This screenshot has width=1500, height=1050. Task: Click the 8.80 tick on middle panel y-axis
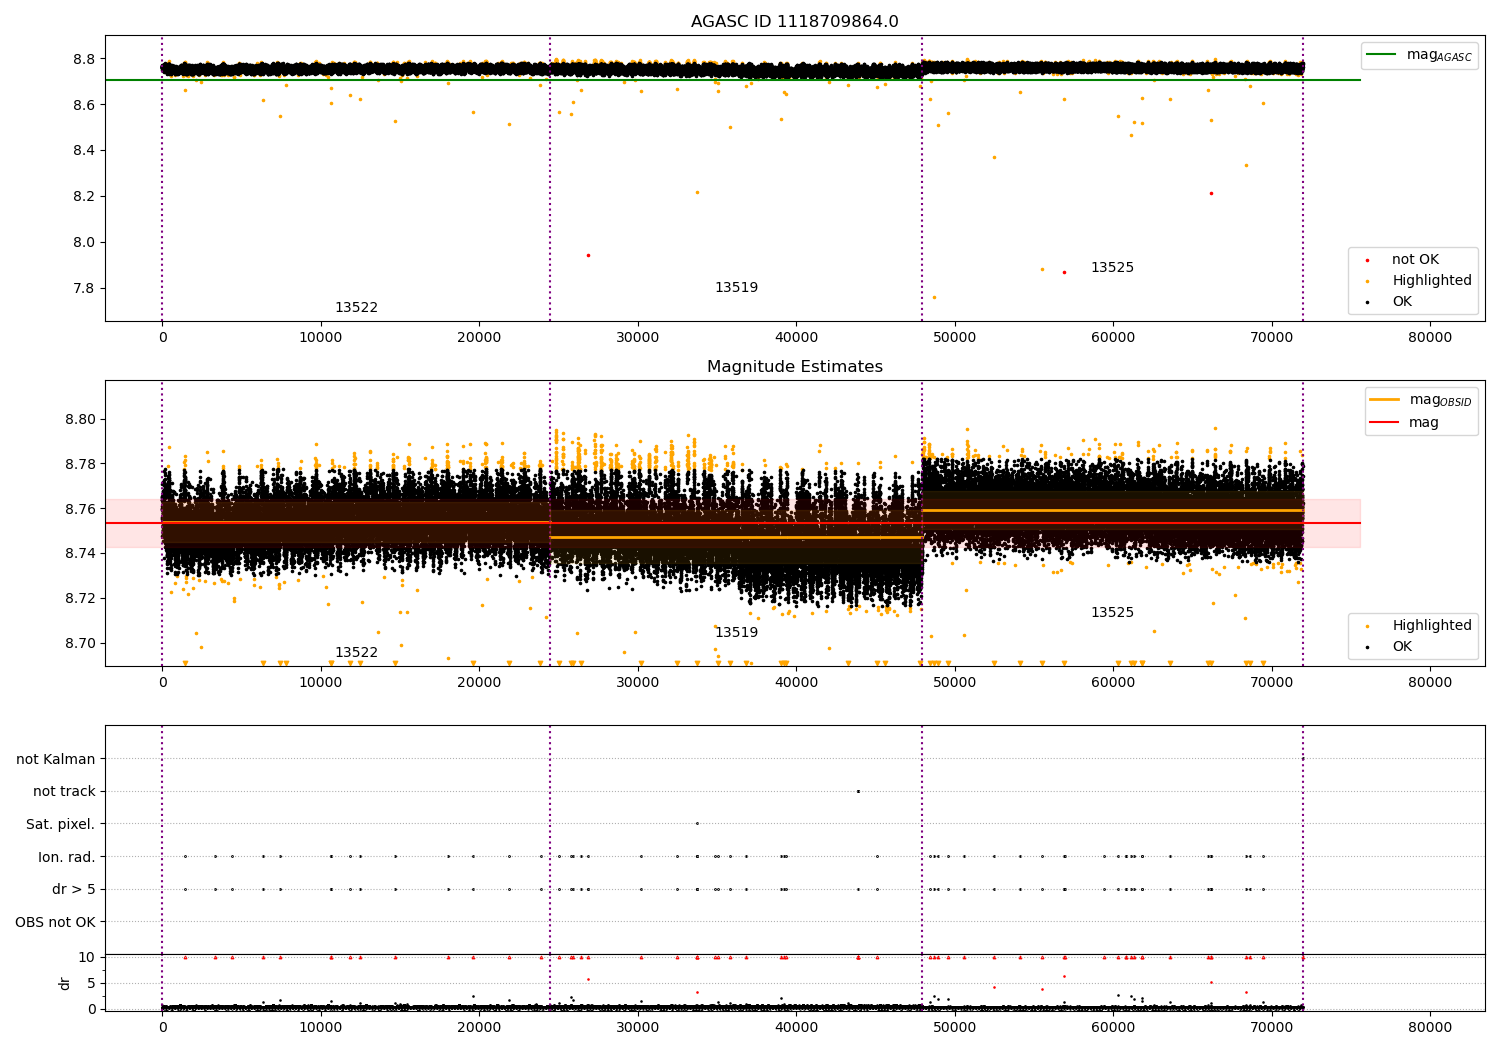coord(79,420)
